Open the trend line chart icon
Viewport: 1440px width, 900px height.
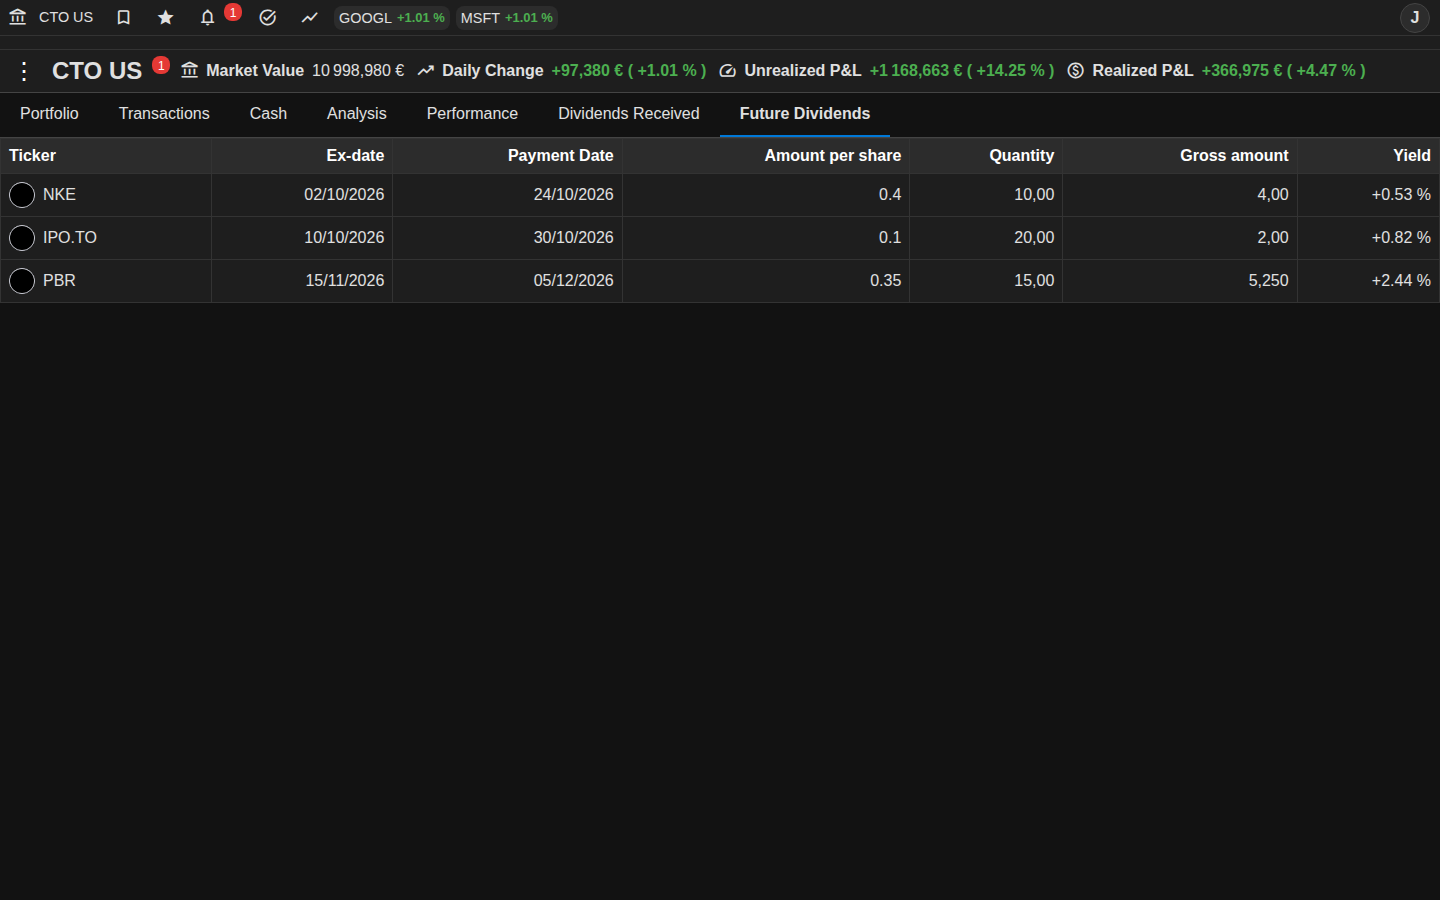310,17
